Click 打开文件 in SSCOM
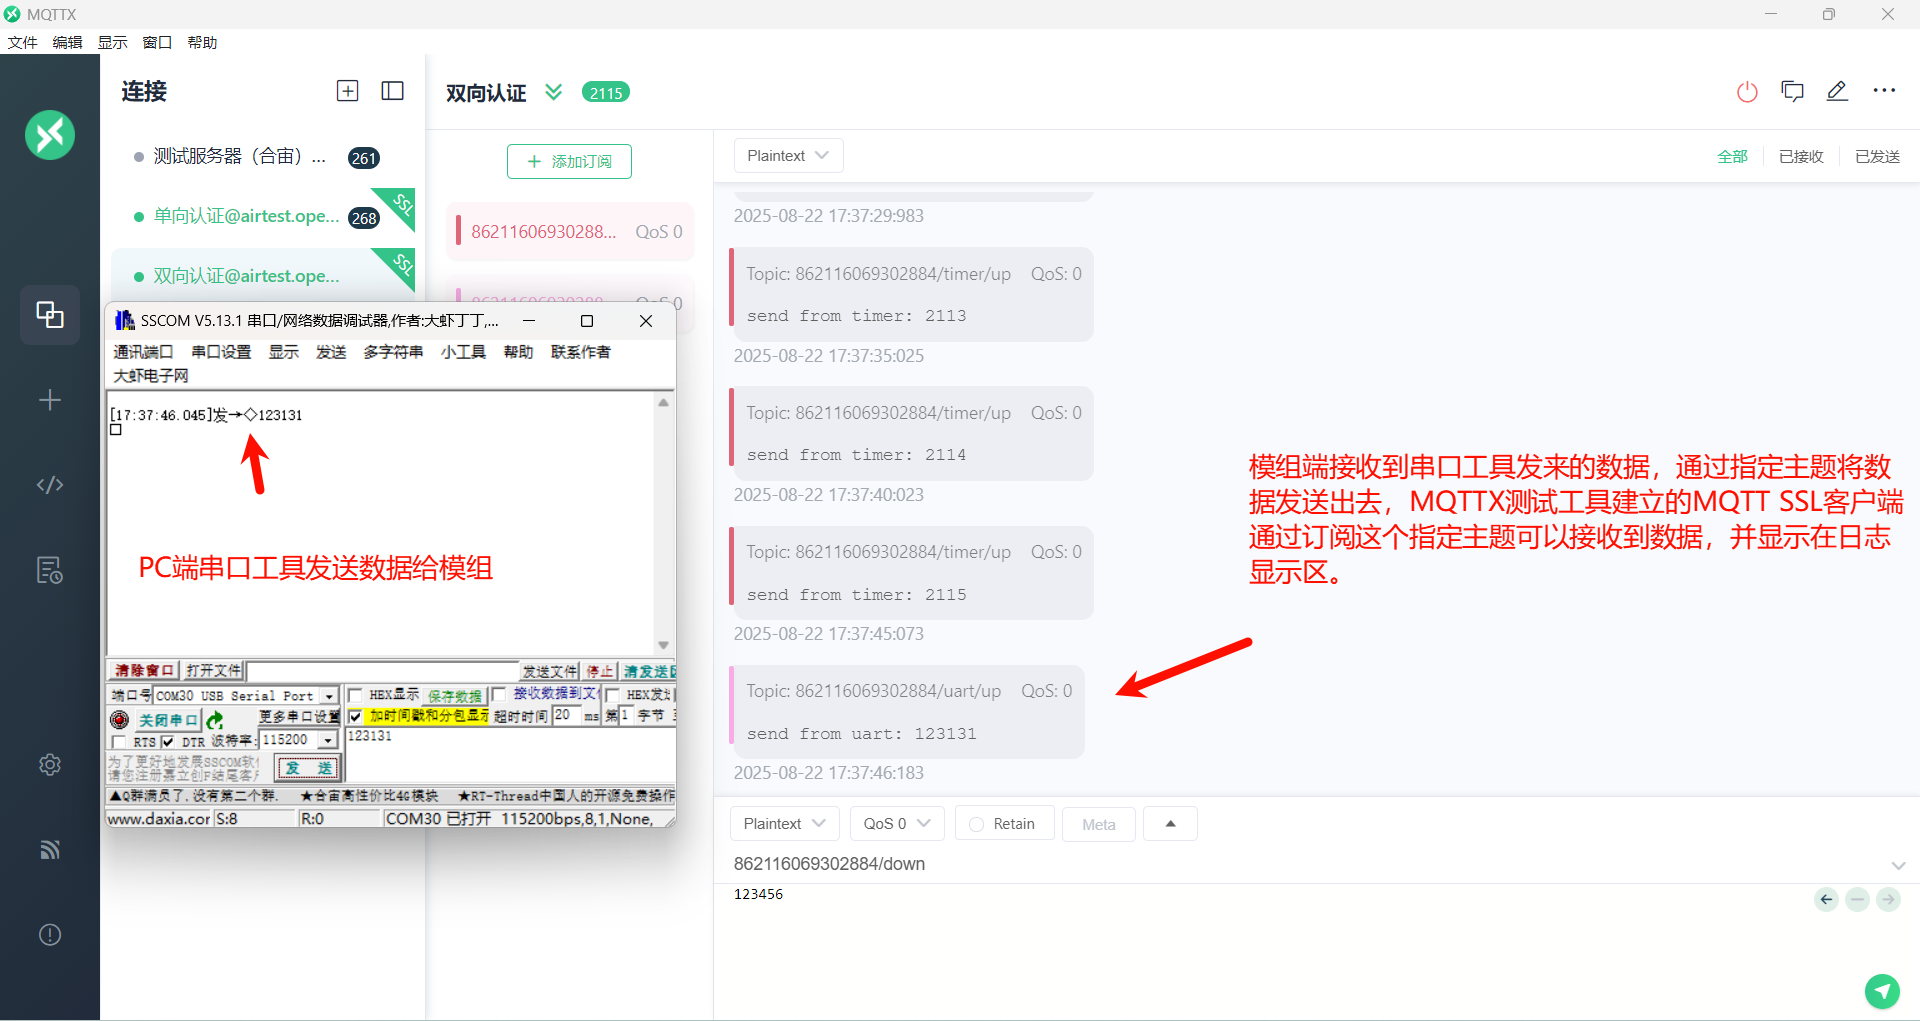This screenshot has width=1920, height=1021. [214, 671]
